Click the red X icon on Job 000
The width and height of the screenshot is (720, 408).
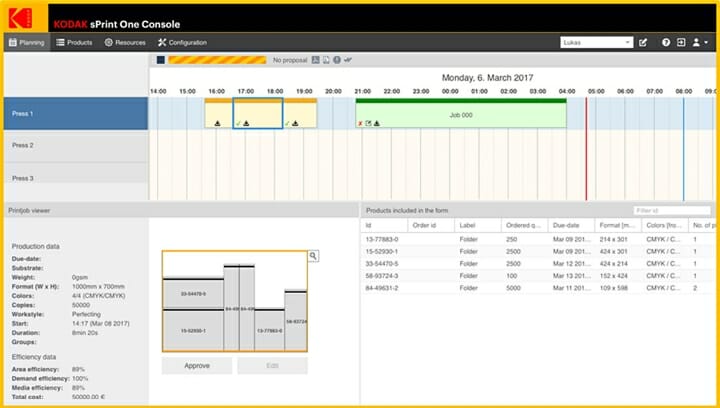(x=360, y=123)
